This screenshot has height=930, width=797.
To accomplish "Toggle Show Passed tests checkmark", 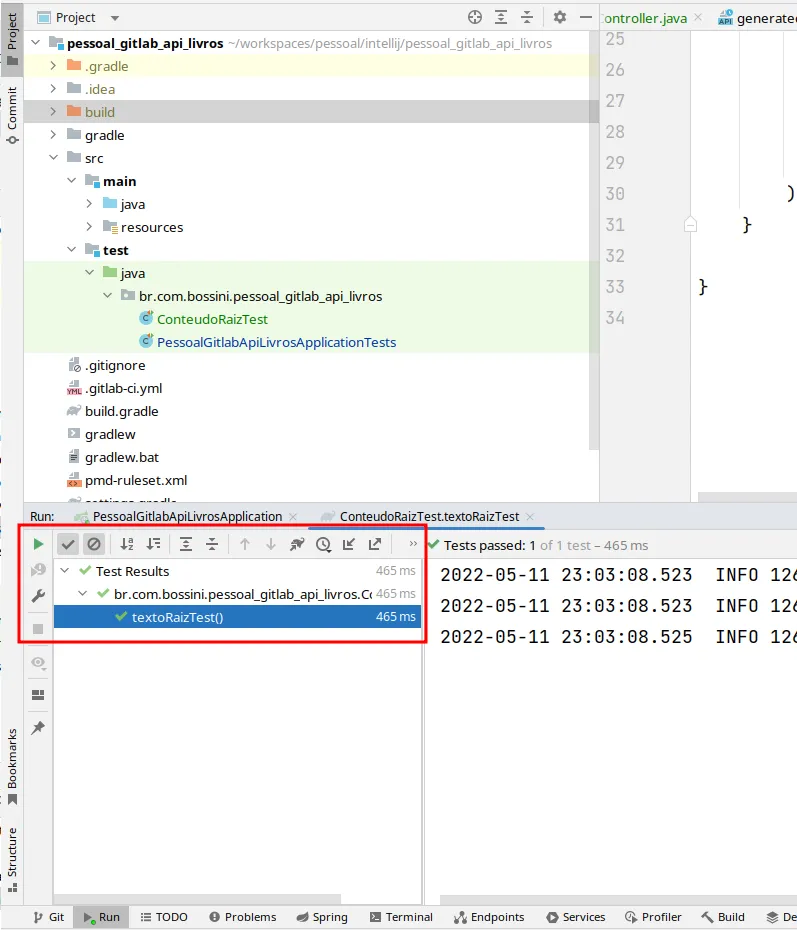I will pyautogui.click(x=68, y=544).
